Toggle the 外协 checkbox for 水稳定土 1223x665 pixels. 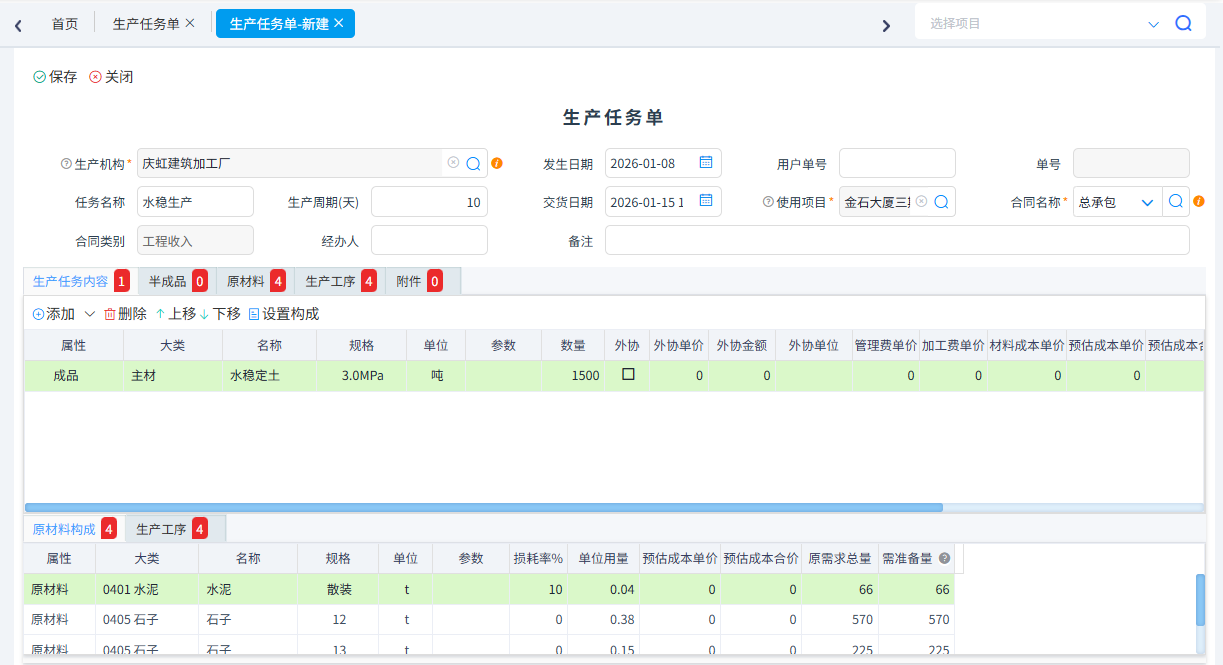coord(628,374)
